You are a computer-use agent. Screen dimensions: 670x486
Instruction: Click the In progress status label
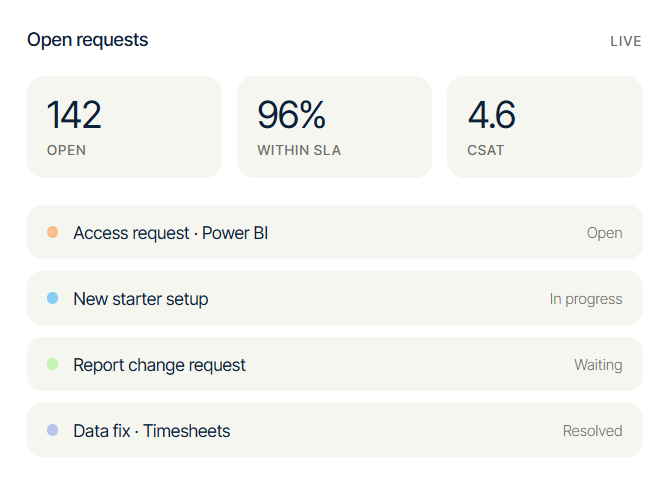(x=586, y=299)
